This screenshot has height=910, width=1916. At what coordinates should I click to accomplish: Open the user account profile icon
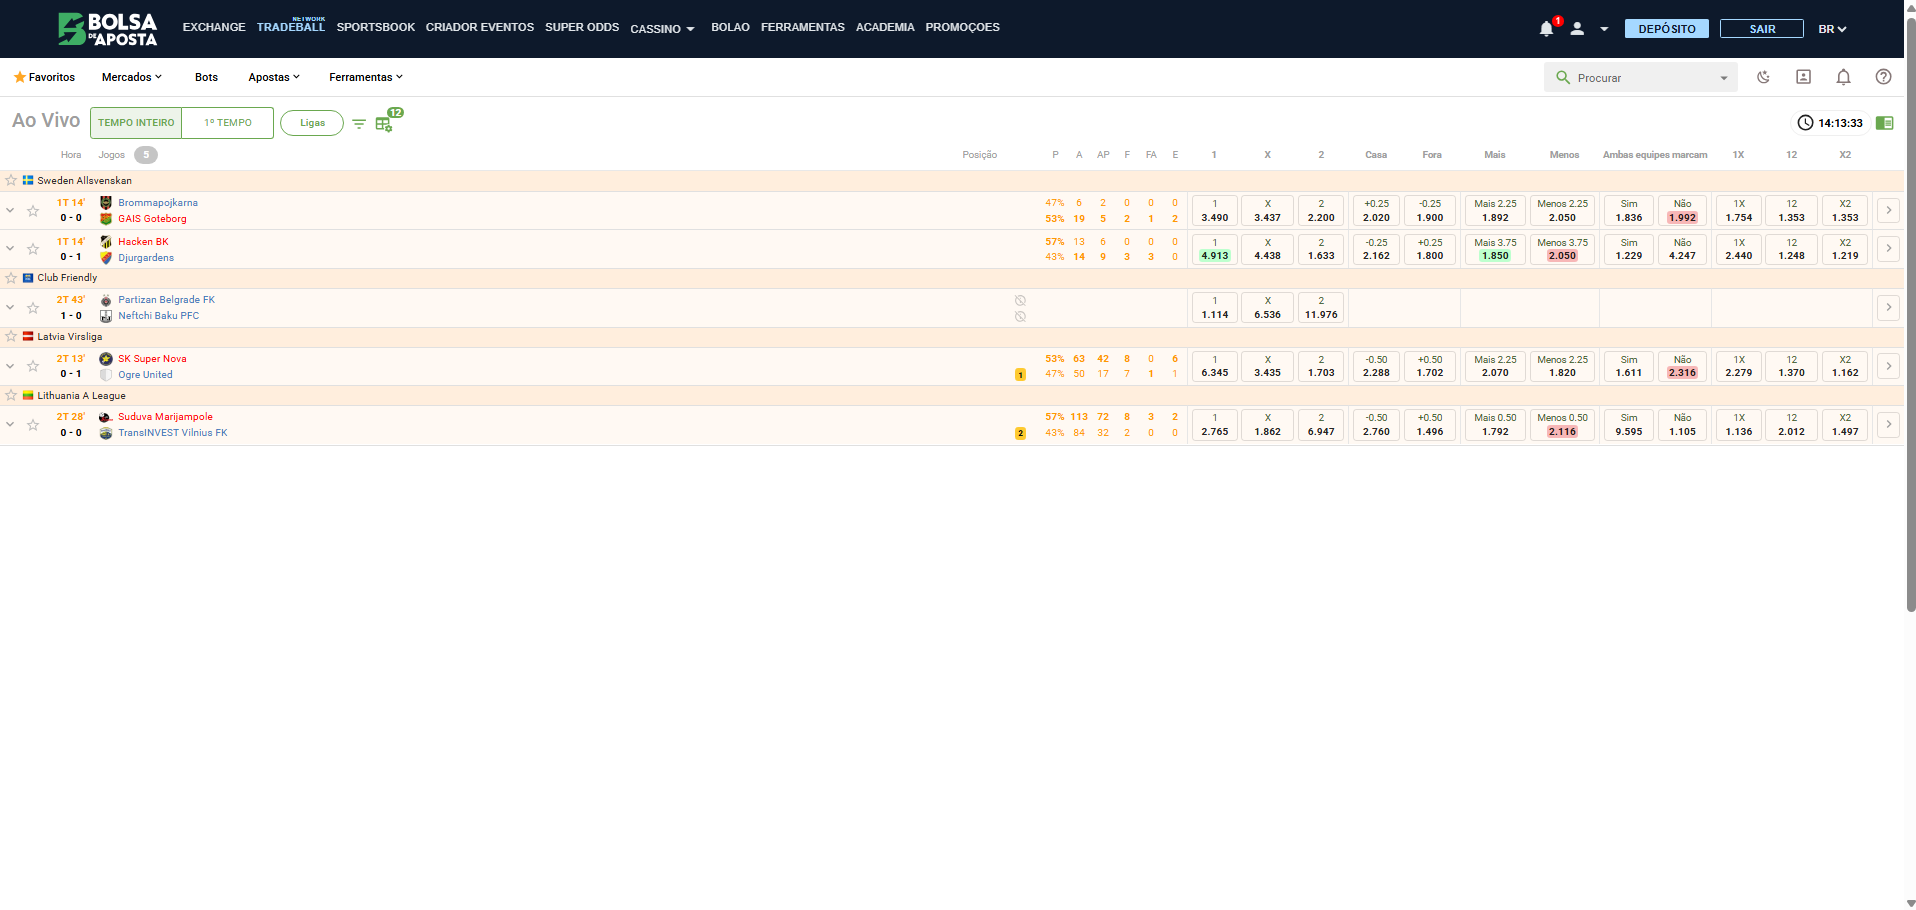pos(1577,29)
